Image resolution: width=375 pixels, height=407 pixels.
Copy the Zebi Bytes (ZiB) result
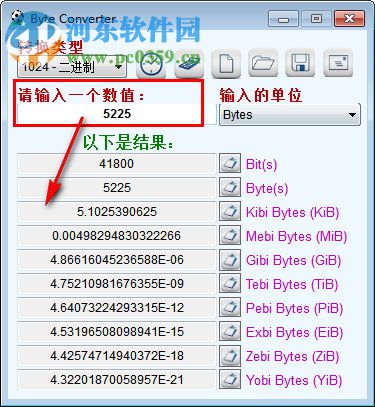(x=230, y=355)
